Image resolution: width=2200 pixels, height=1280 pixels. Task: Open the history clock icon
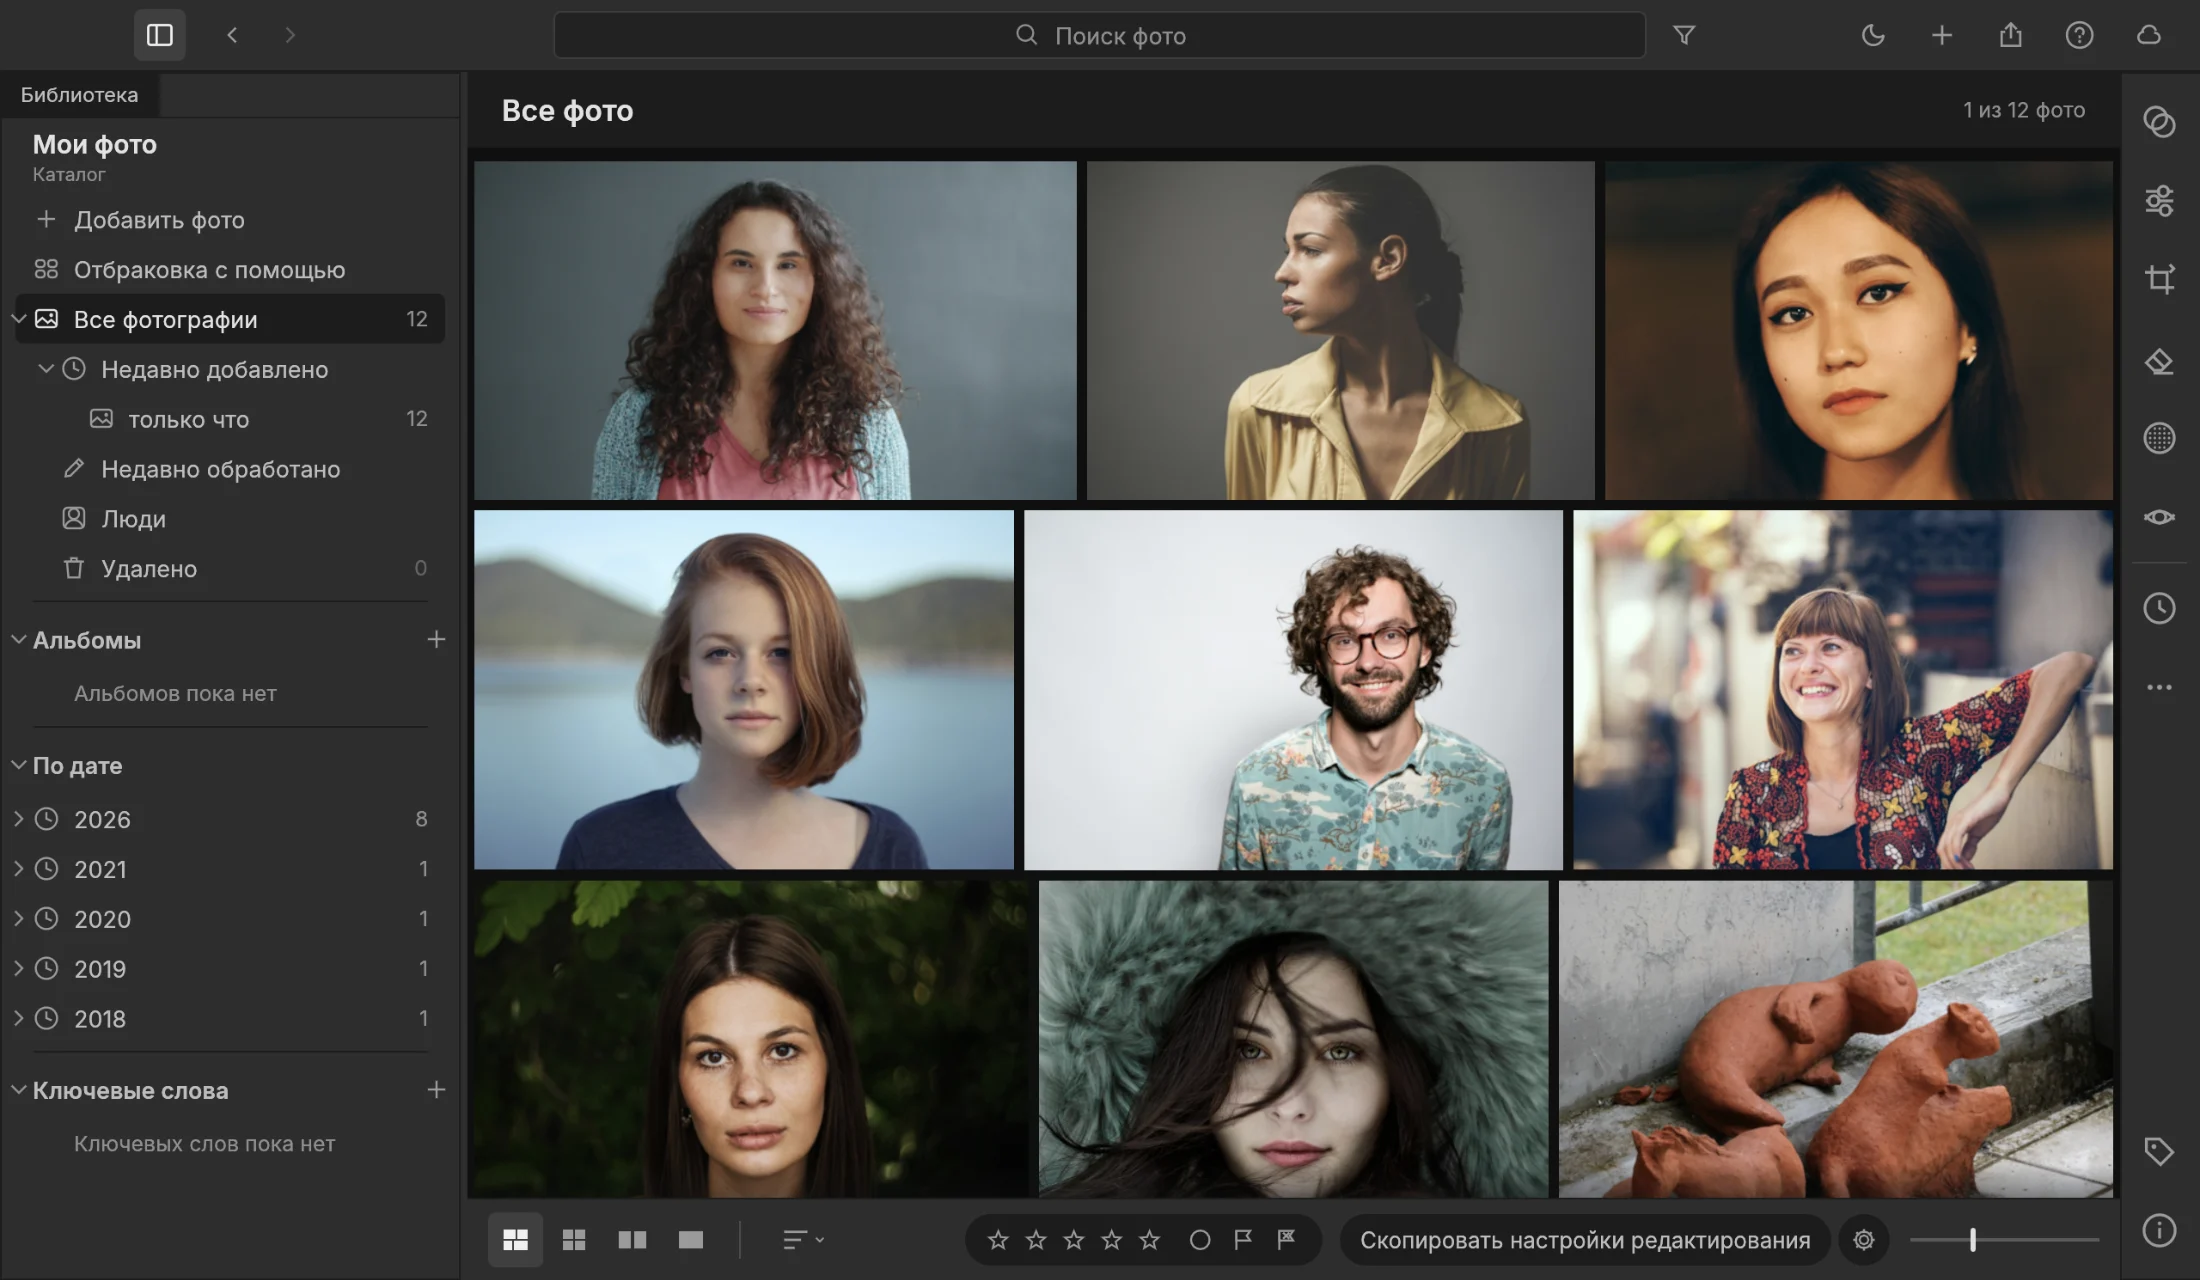tap(2160, 608)
